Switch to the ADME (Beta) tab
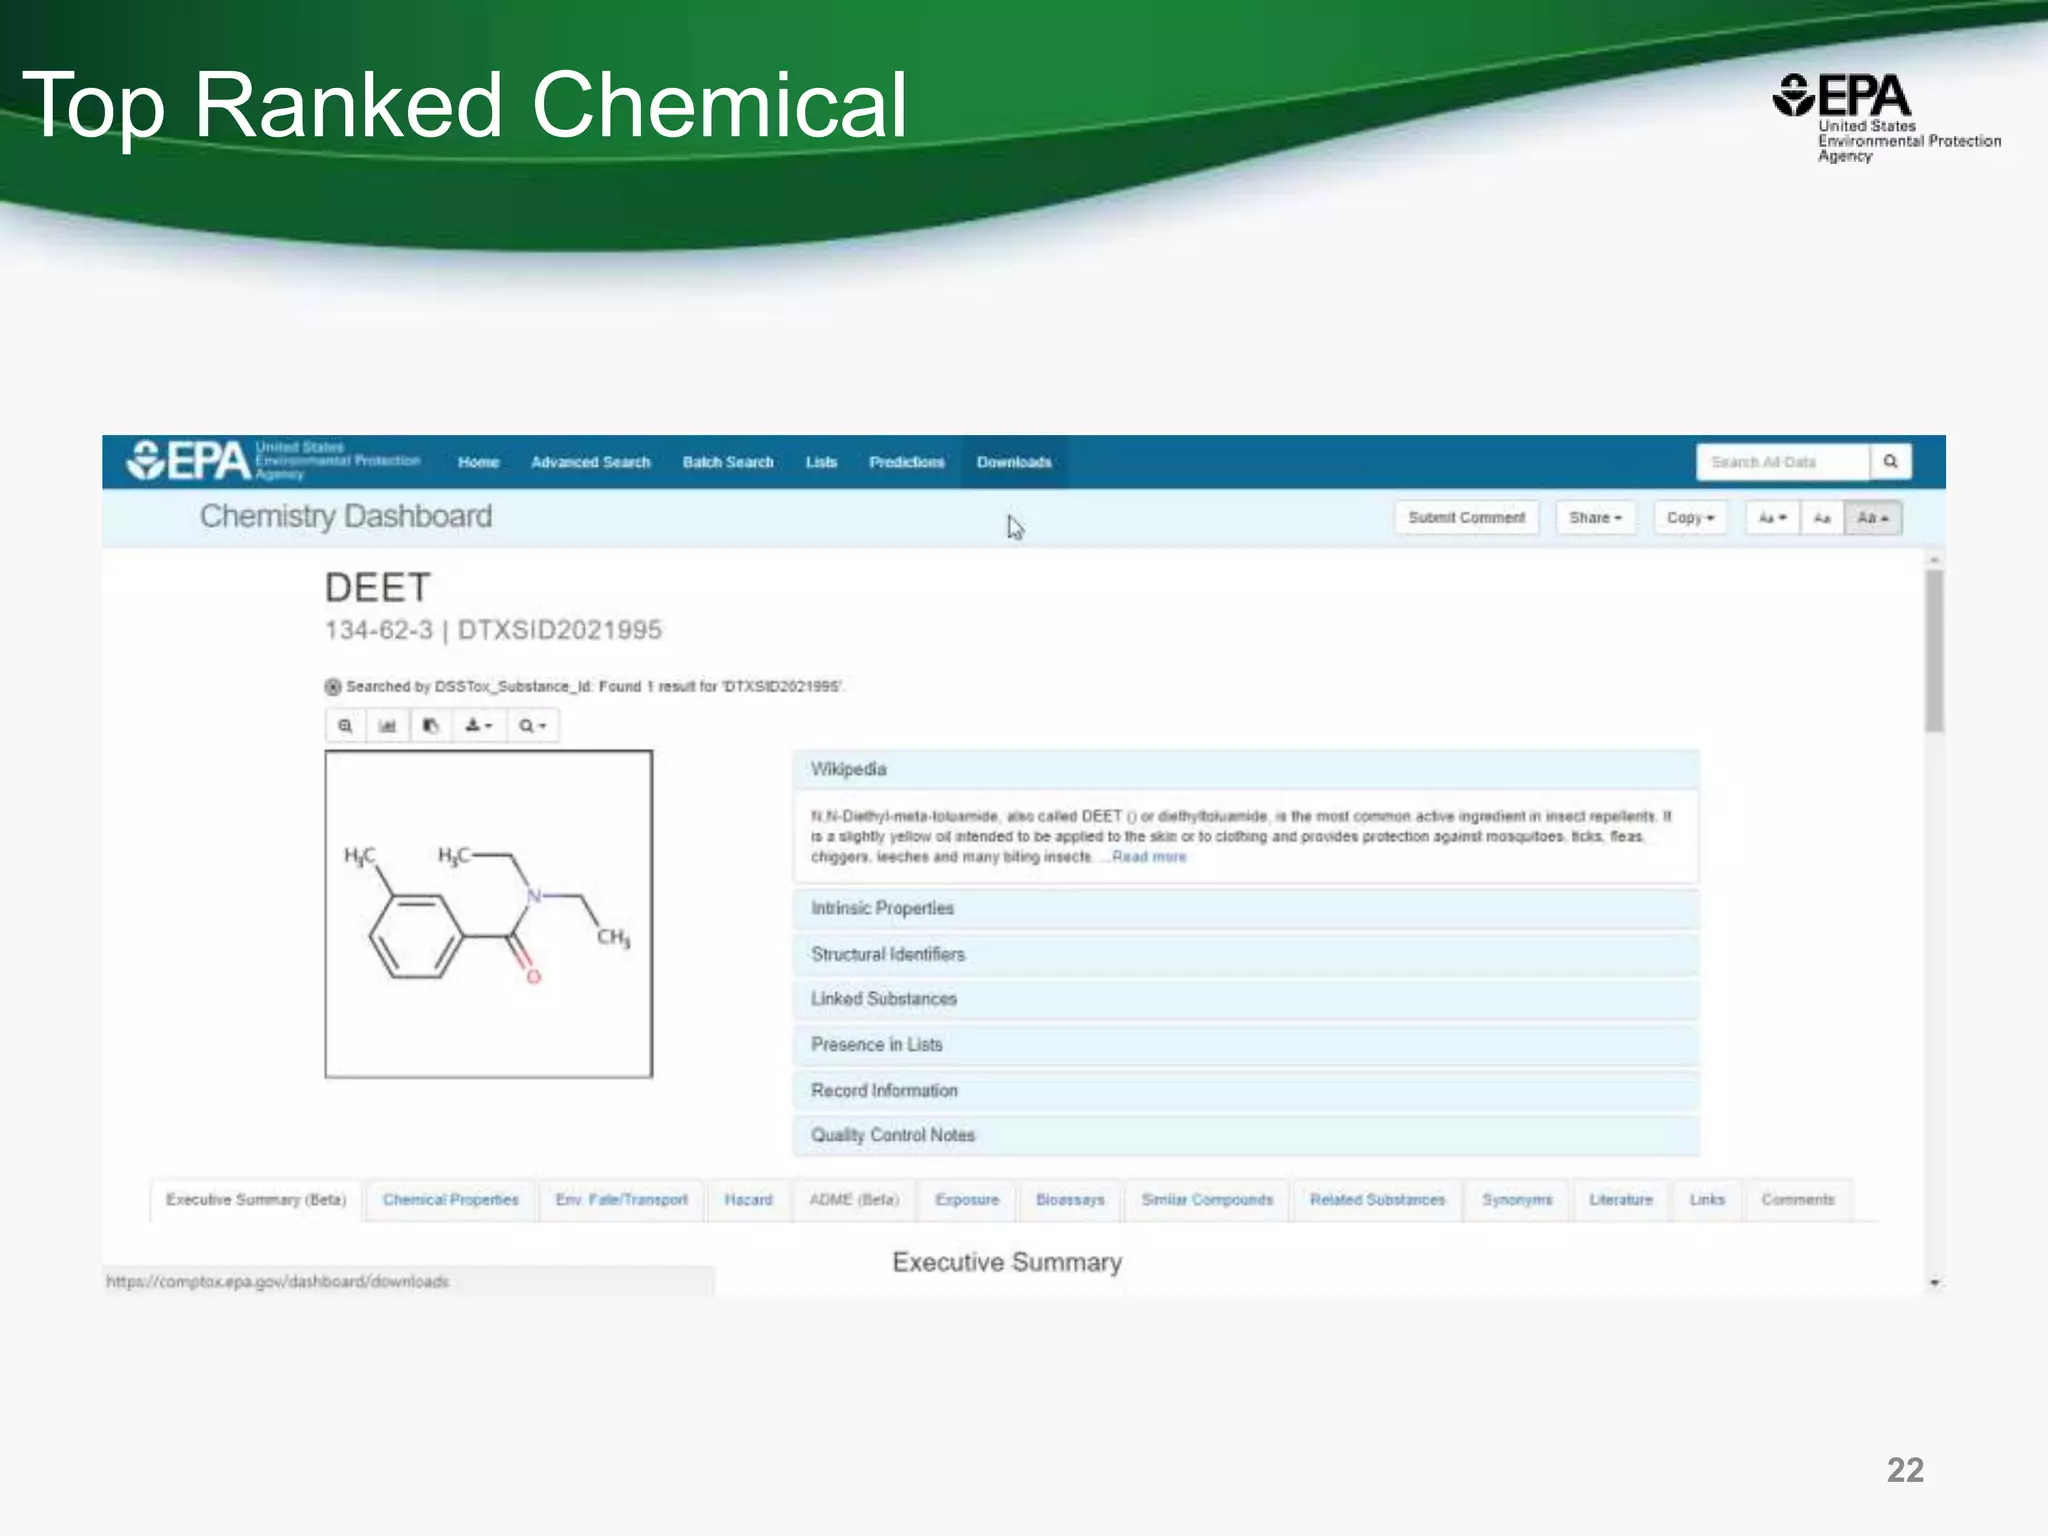 [x=854, y=1200]
